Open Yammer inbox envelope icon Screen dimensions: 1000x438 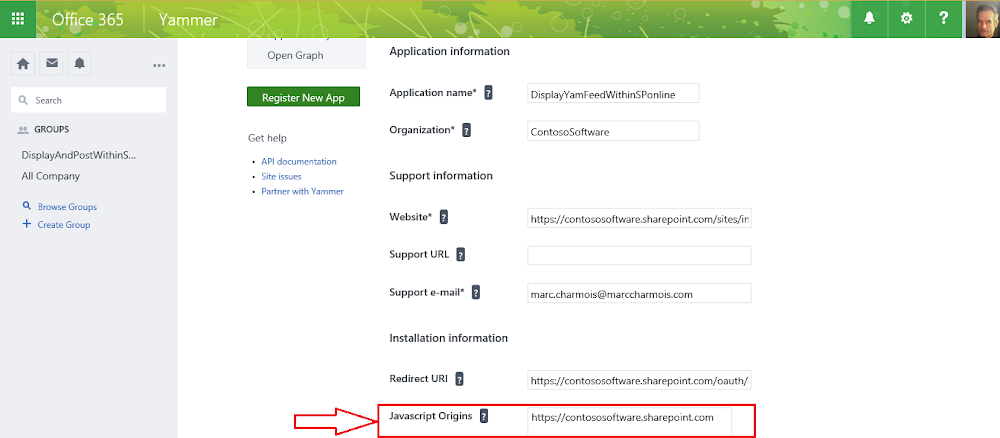click(x=52, y=63)
